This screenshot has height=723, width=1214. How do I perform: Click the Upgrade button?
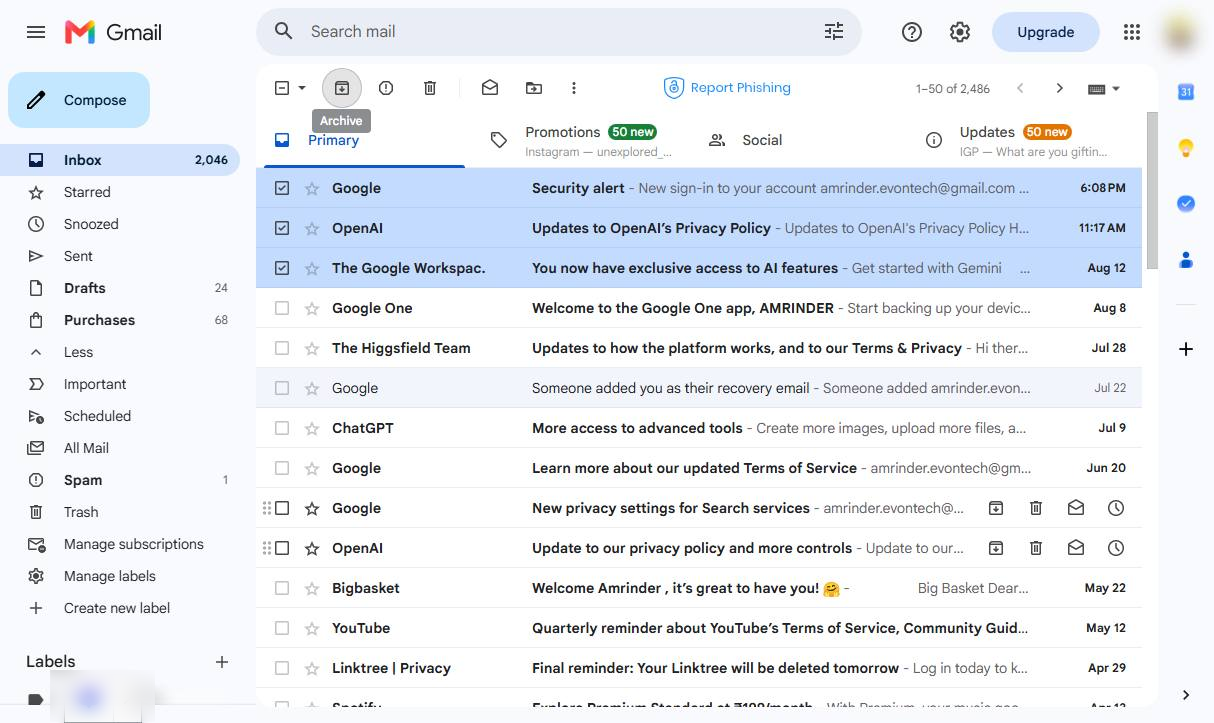1045,32
